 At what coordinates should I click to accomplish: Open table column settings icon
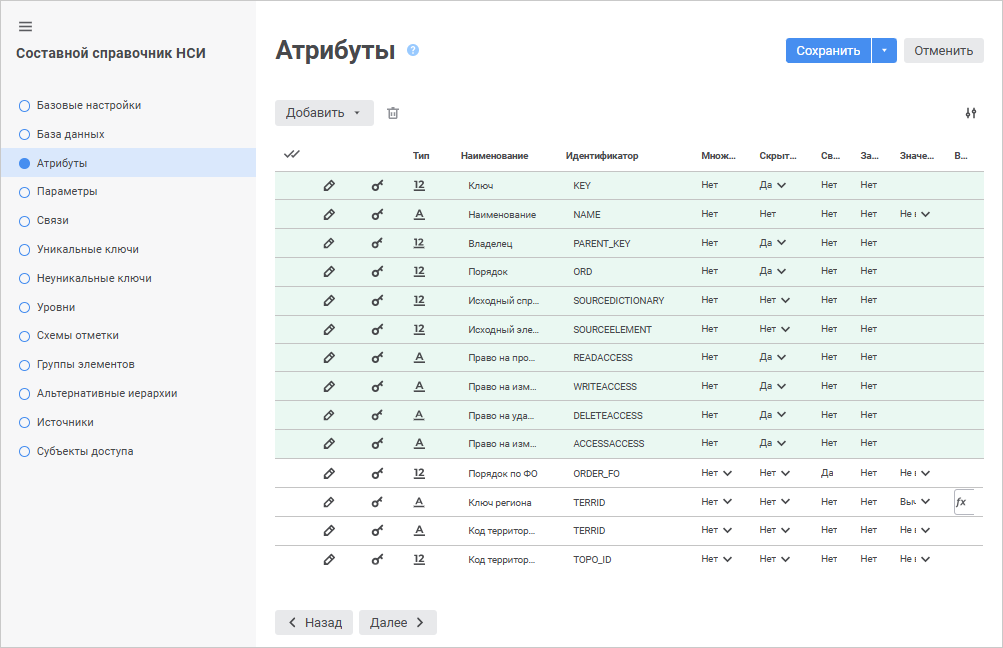coord(970,113)
